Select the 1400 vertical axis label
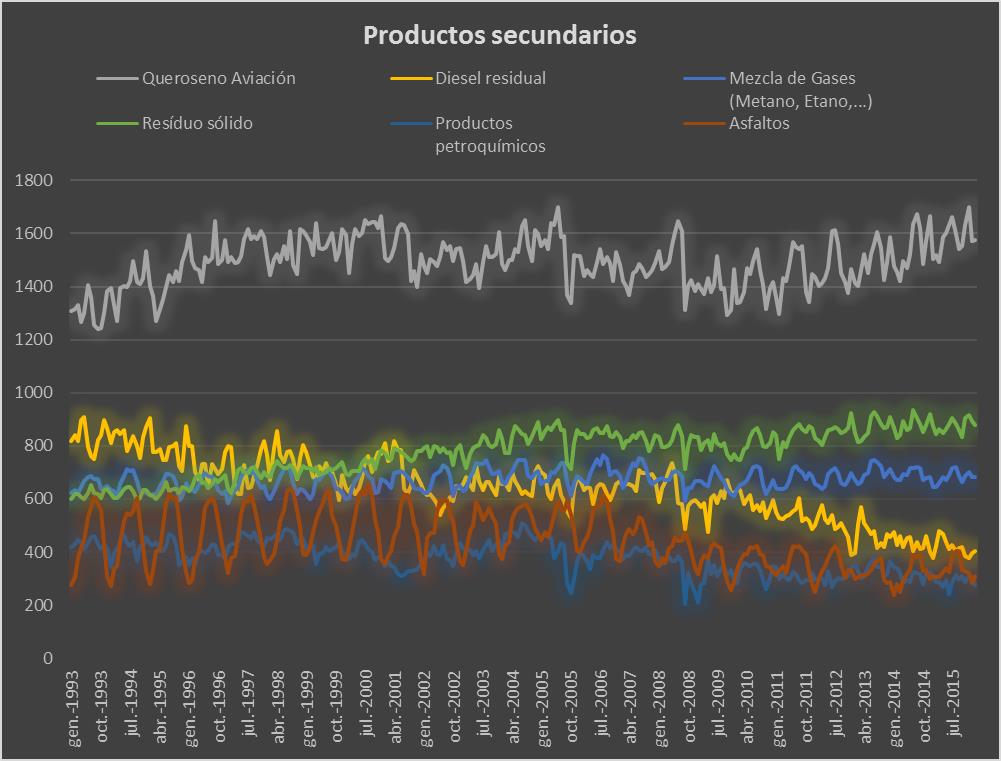The width and height of the screenshot is (1001, 761). 33,287
